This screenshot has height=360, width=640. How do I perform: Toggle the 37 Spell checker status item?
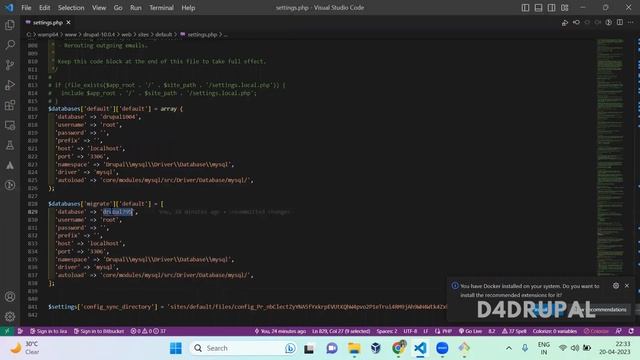coord(514,331)
